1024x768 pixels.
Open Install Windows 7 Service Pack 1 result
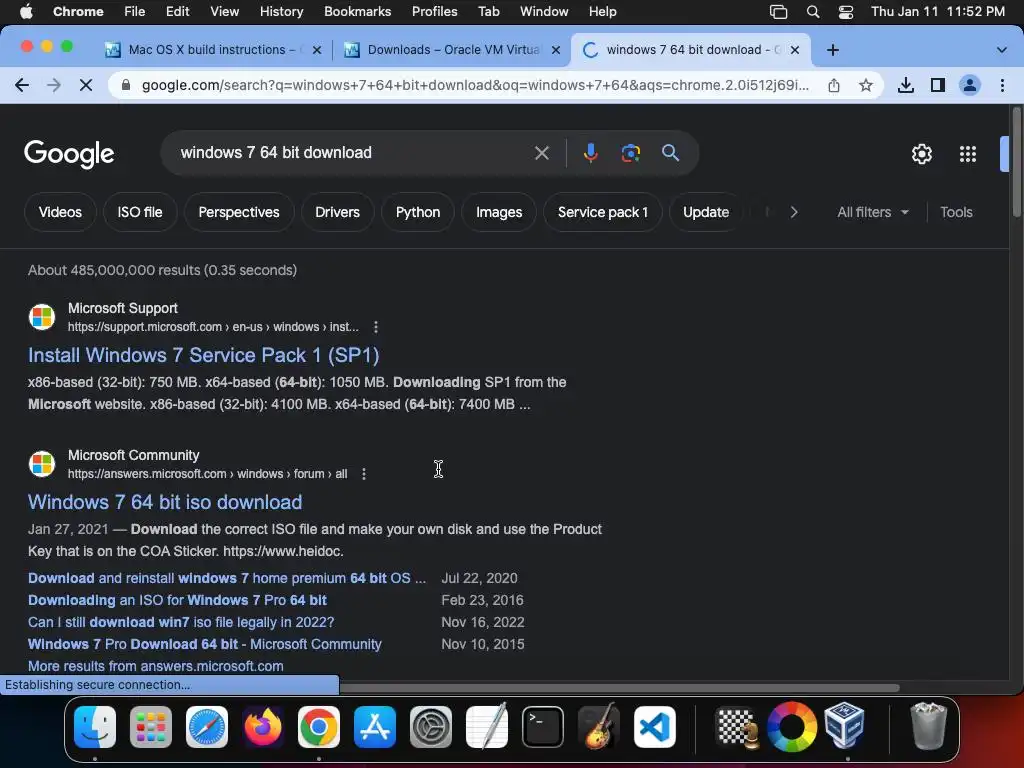point(204,355)
